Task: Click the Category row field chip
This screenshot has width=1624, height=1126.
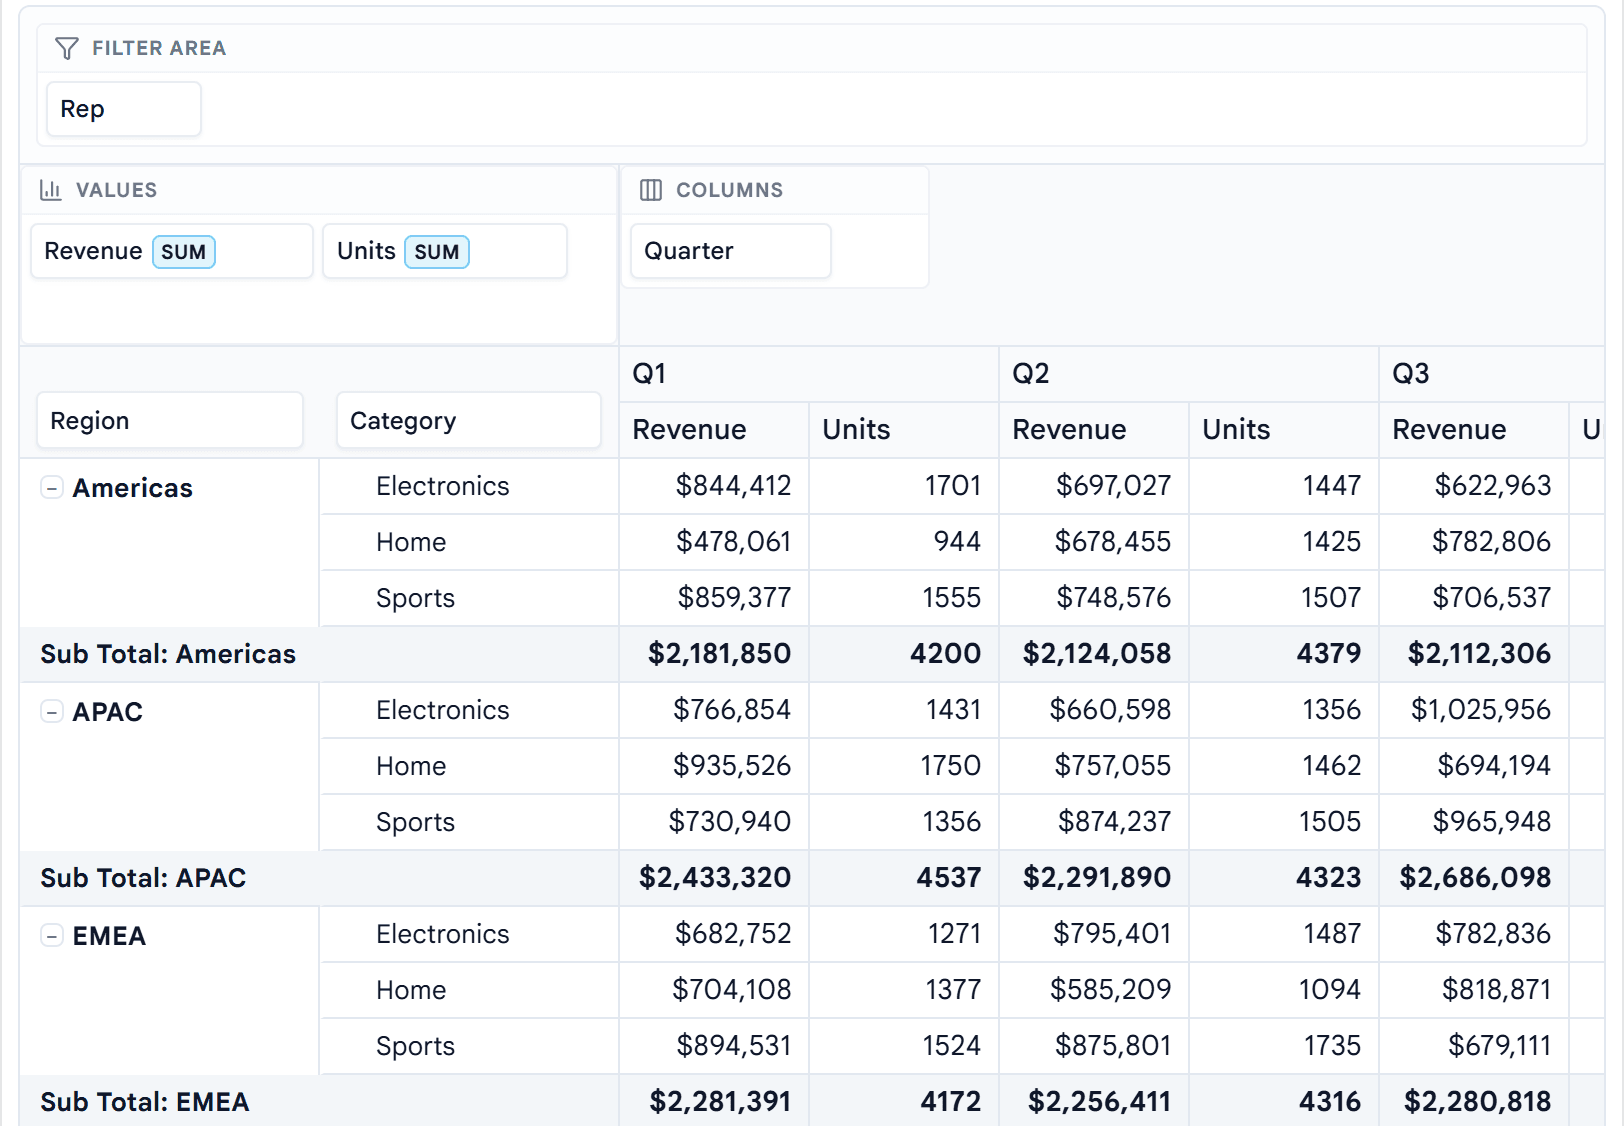Action: click(x=469, y=420)
